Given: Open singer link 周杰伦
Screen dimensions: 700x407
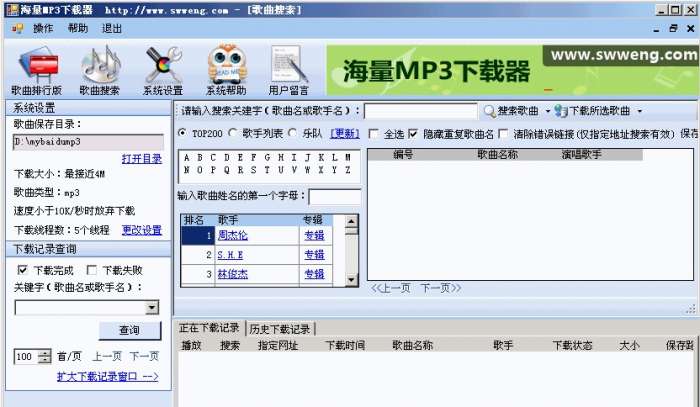Looking at the screenshot, I should [233, 236].
